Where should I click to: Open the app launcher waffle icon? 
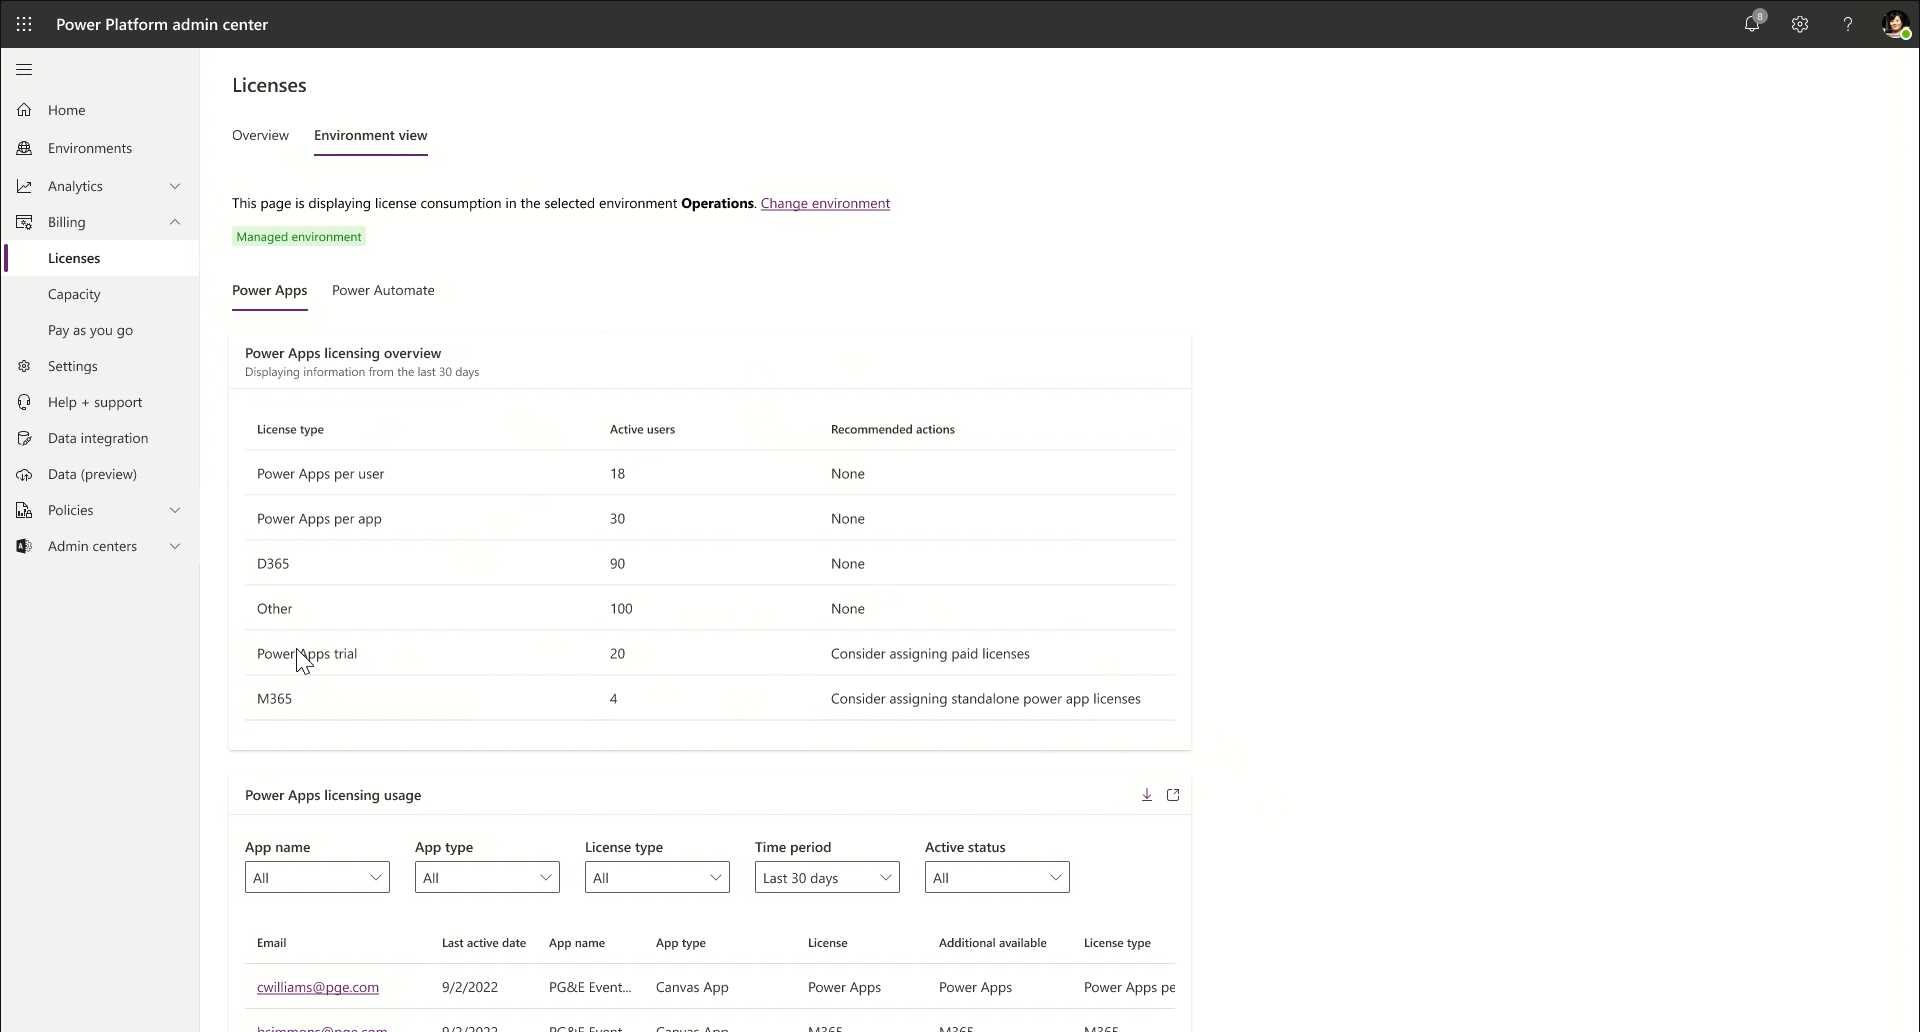(24, 24)
